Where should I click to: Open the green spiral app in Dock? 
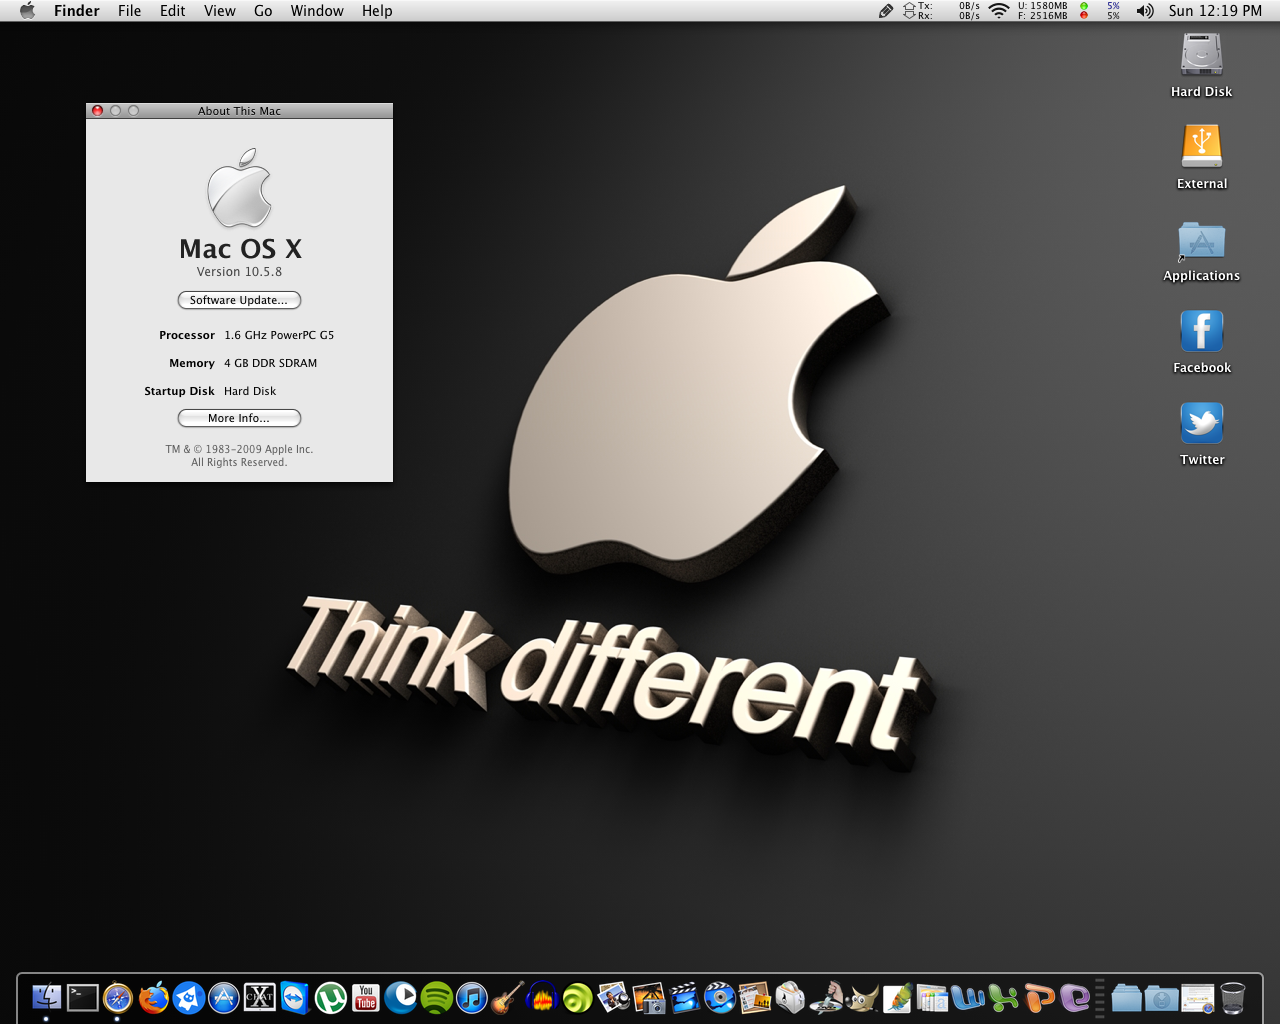coord(578,997)
